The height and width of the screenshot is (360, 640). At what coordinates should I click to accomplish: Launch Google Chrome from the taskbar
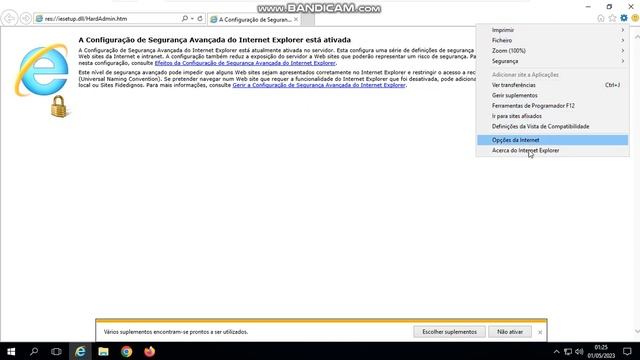point(127,351)
